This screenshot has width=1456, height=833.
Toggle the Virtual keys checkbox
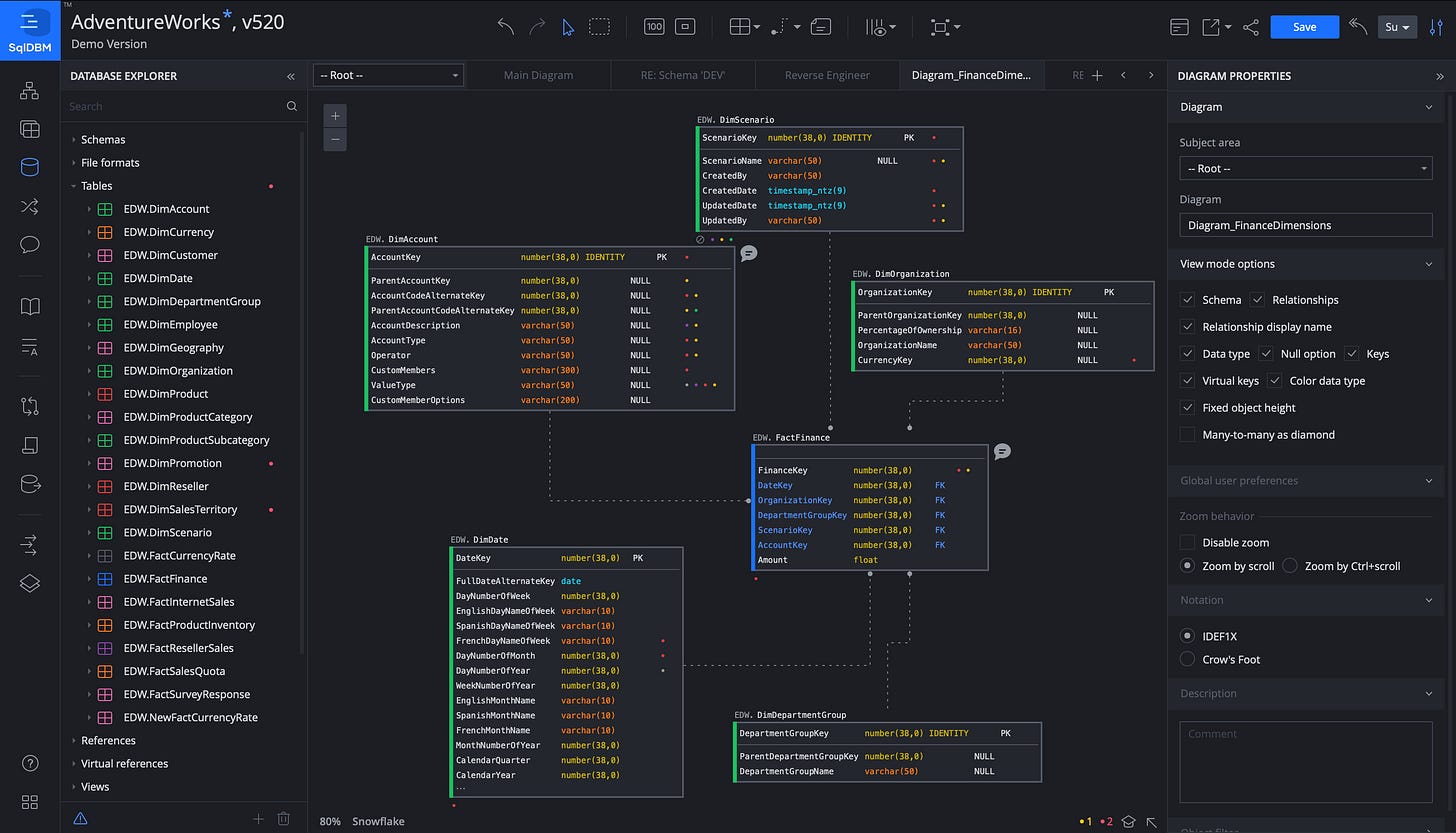coord(1187,381)
